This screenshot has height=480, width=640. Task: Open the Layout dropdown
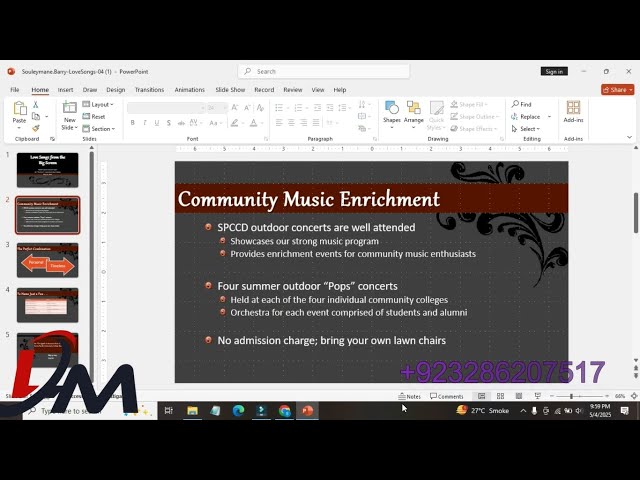point(98,104)
